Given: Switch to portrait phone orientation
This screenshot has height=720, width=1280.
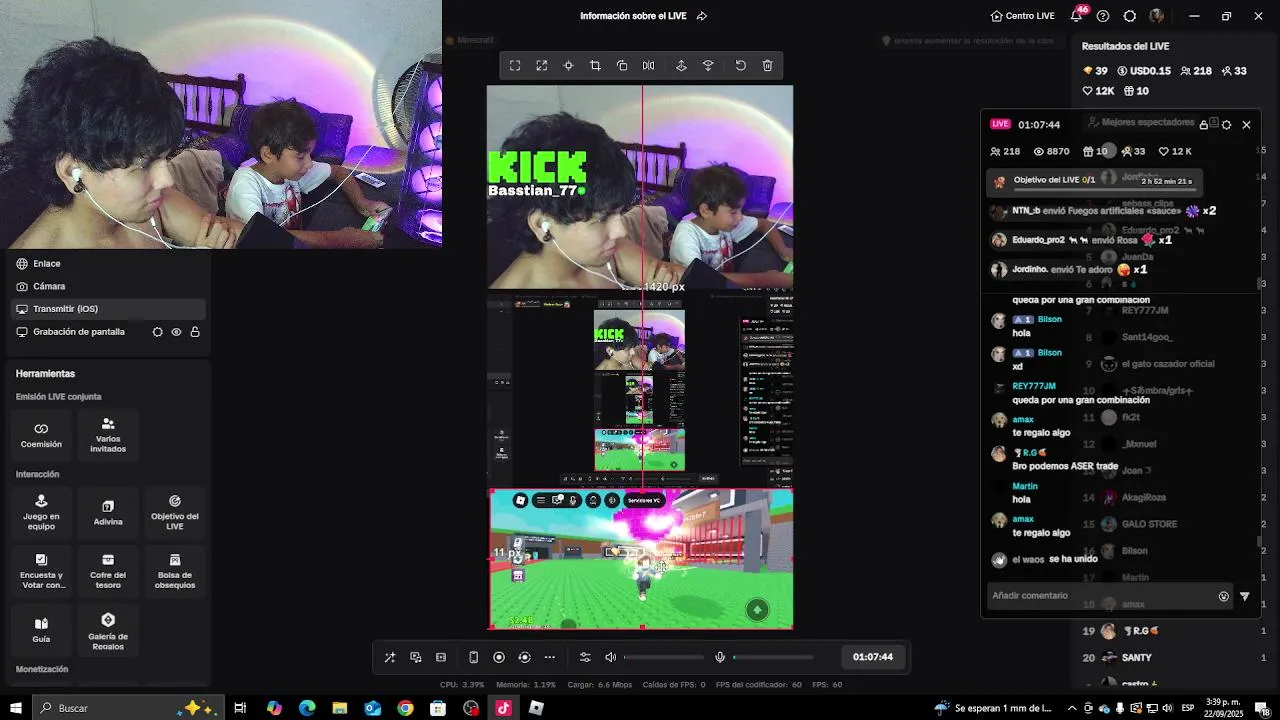Looking at the screenshot, I should (x=474, y=657).
